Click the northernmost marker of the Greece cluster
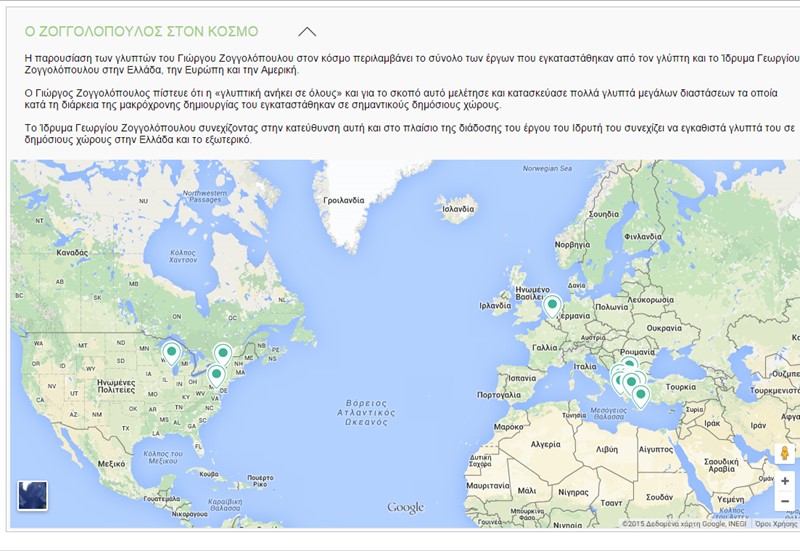Image resolution: width=800 pixels, height=551 pixels. point(628,366)
